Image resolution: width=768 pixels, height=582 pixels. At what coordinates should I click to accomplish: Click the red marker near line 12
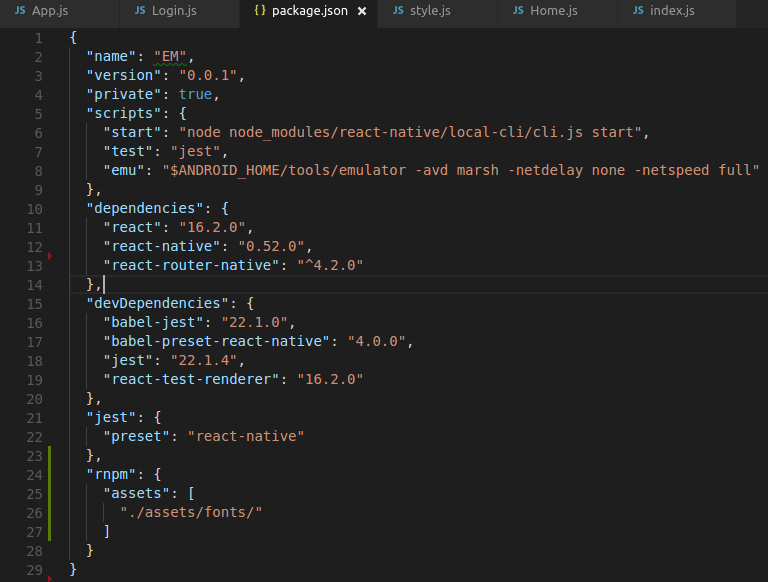(x=50, y=256)
